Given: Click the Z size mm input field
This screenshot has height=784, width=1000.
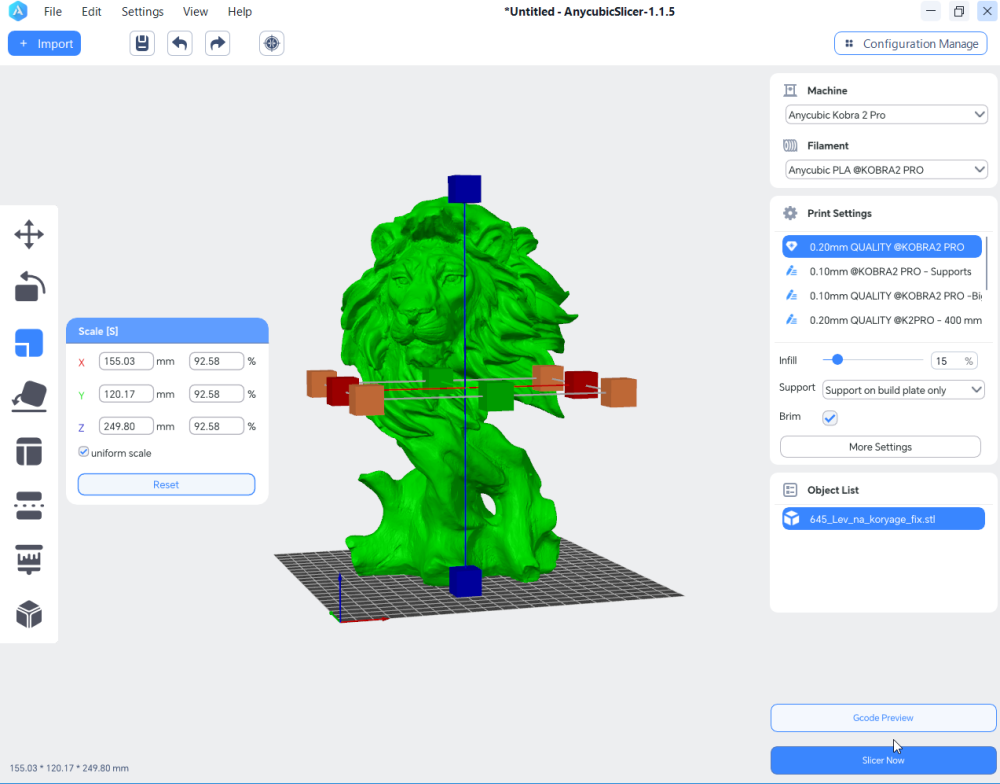Looking at the screenshot, I should (126, 426).
